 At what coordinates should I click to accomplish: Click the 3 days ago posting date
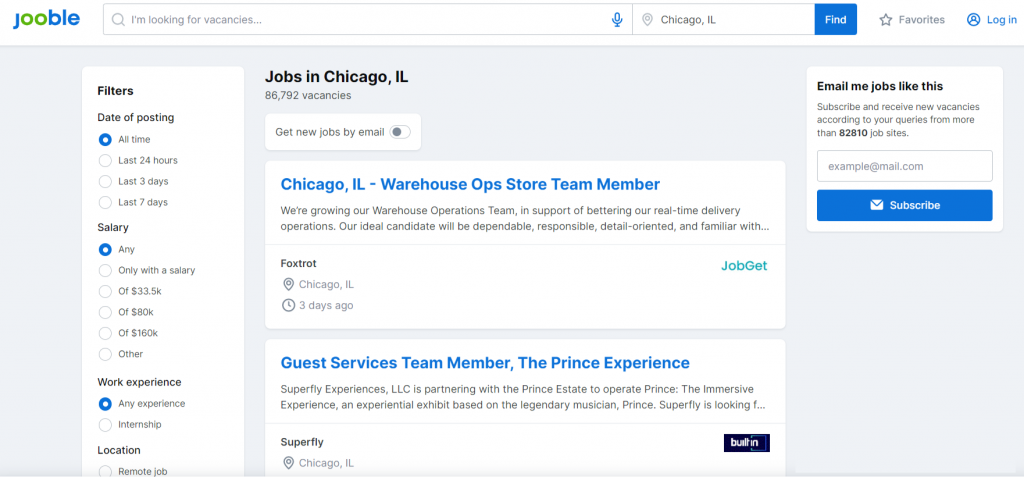coord(326,305)
